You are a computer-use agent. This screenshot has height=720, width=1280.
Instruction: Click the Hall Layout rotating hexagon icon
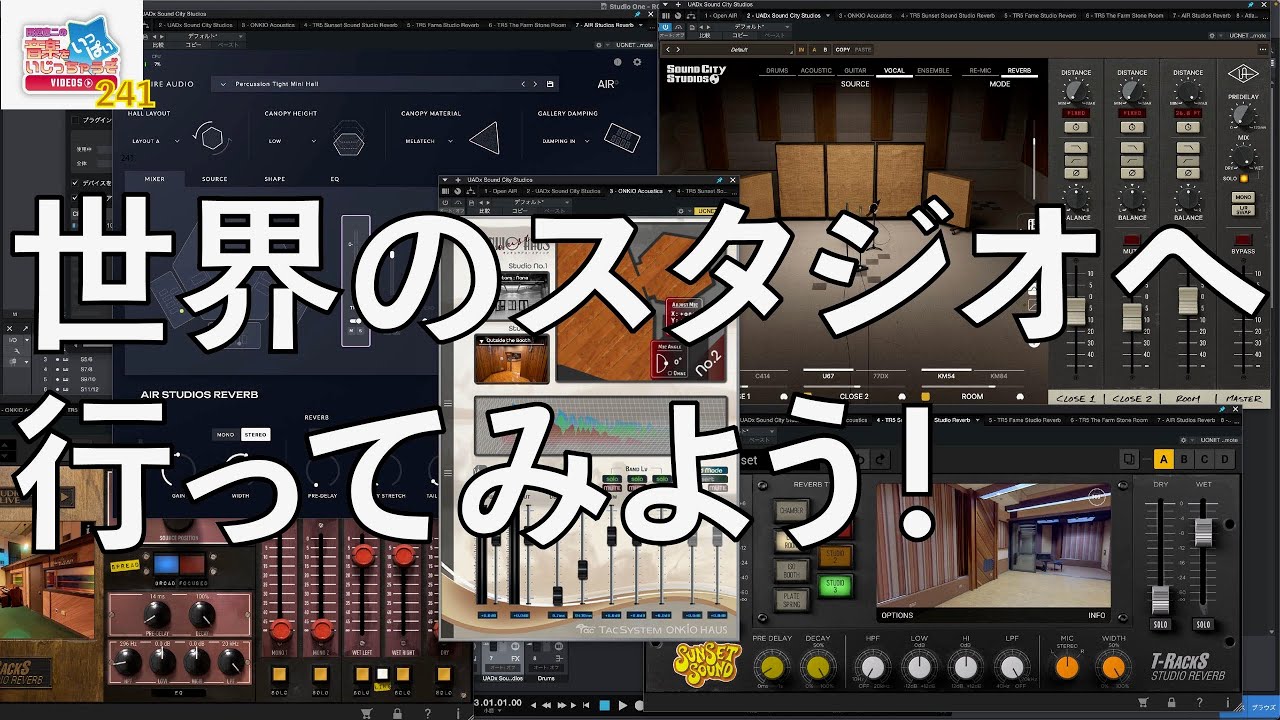pos(211,140)
